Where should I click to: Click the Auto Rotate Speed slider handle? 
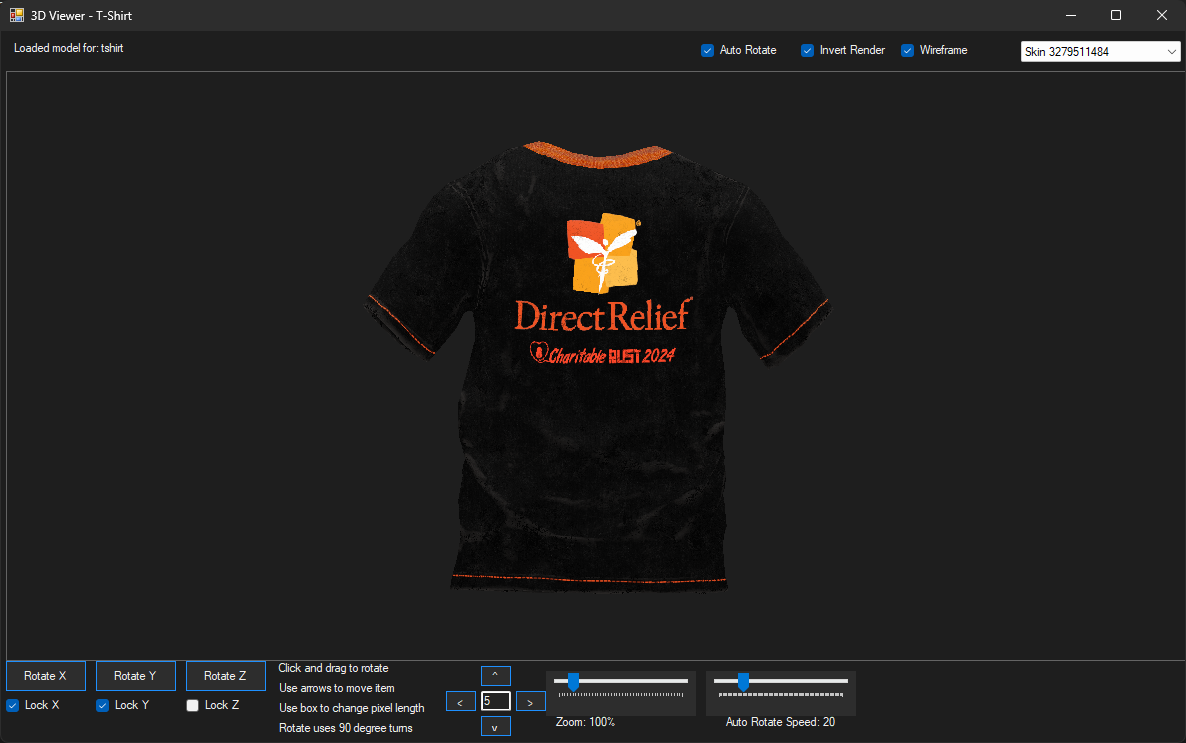pyautogui.click(x=744, y=682)
